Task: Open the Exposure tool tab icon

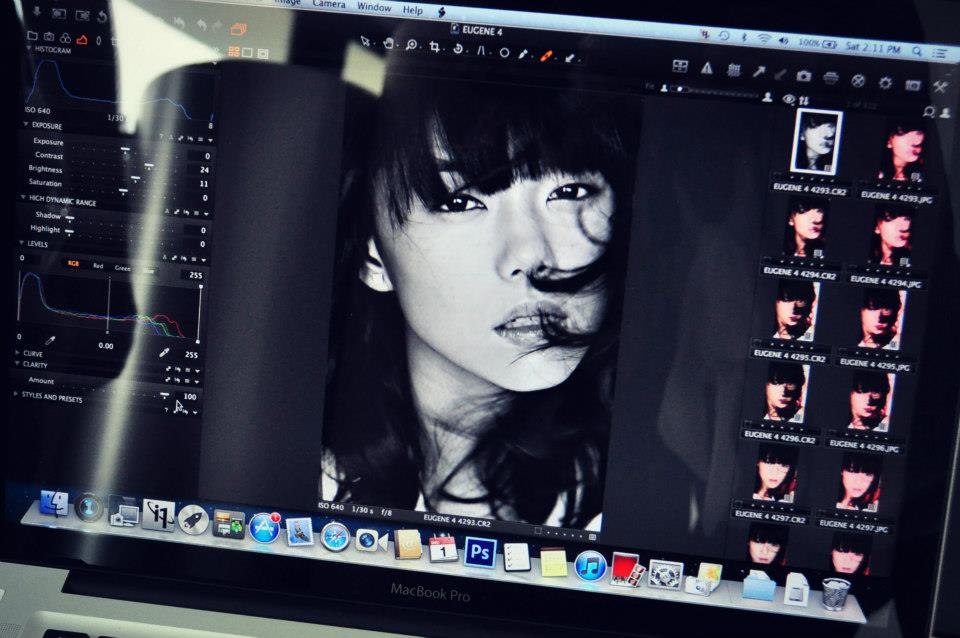Action: click(x=81, y=40)
